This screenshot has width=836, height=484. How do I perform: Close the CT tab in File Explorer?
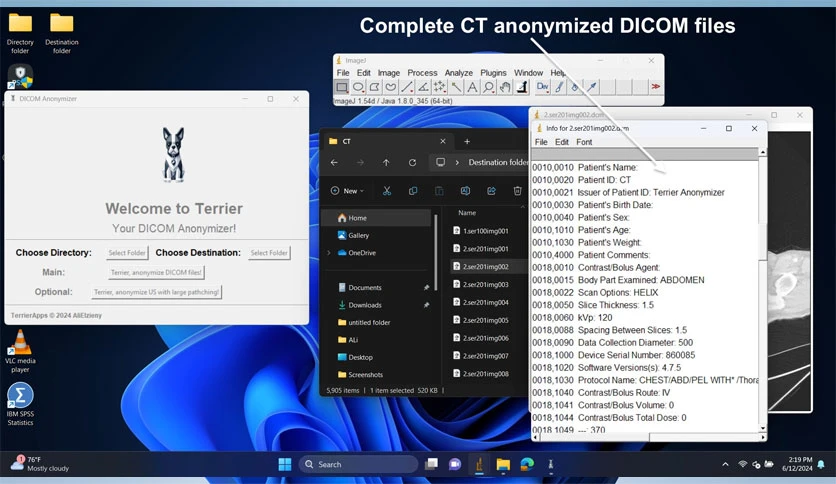(443, 141)
